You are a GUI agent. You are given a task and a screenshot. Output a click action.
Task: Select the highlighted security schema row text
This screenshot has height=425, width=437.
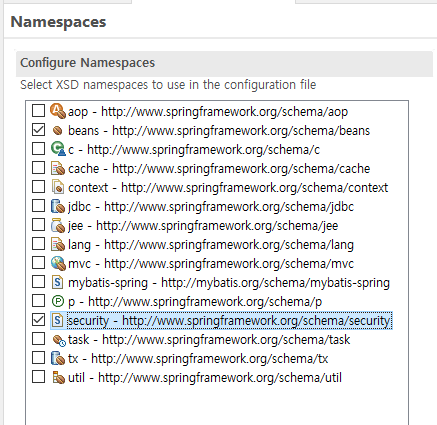tap(229, 321)
